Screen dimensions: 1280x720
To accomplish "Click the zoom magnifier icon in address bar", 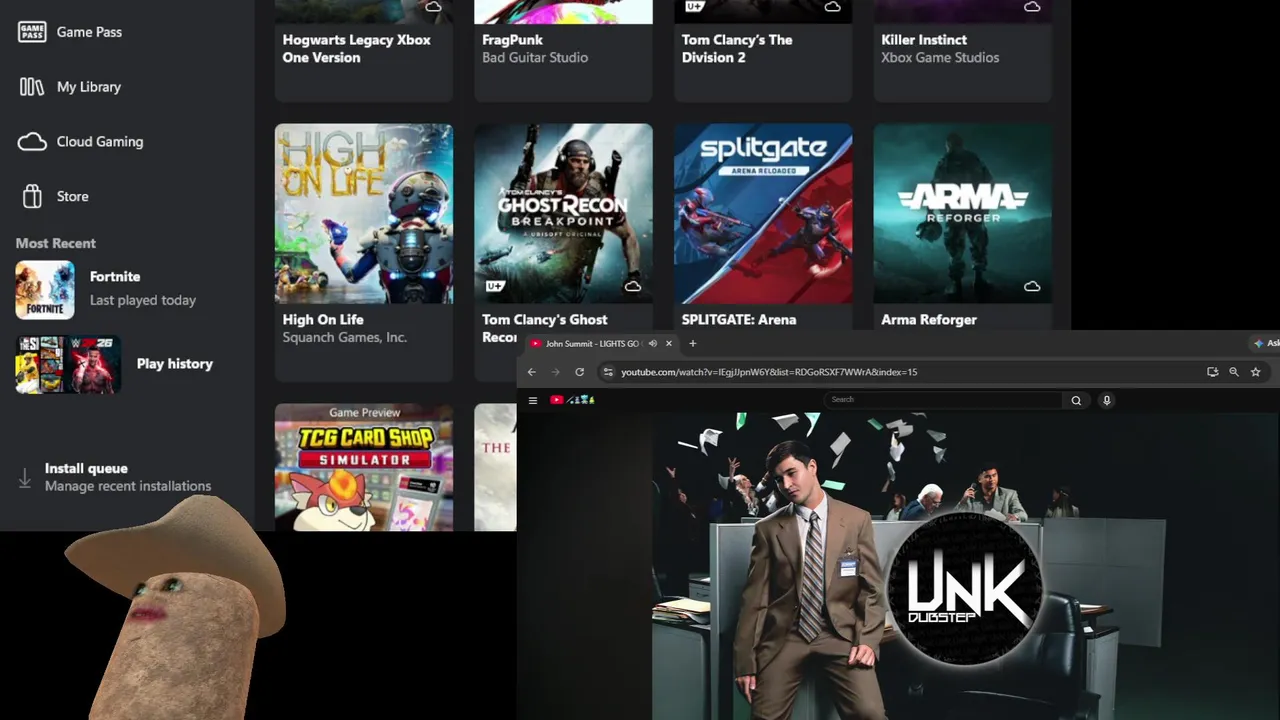I will pyautogui.click(x=1234, y=372).
